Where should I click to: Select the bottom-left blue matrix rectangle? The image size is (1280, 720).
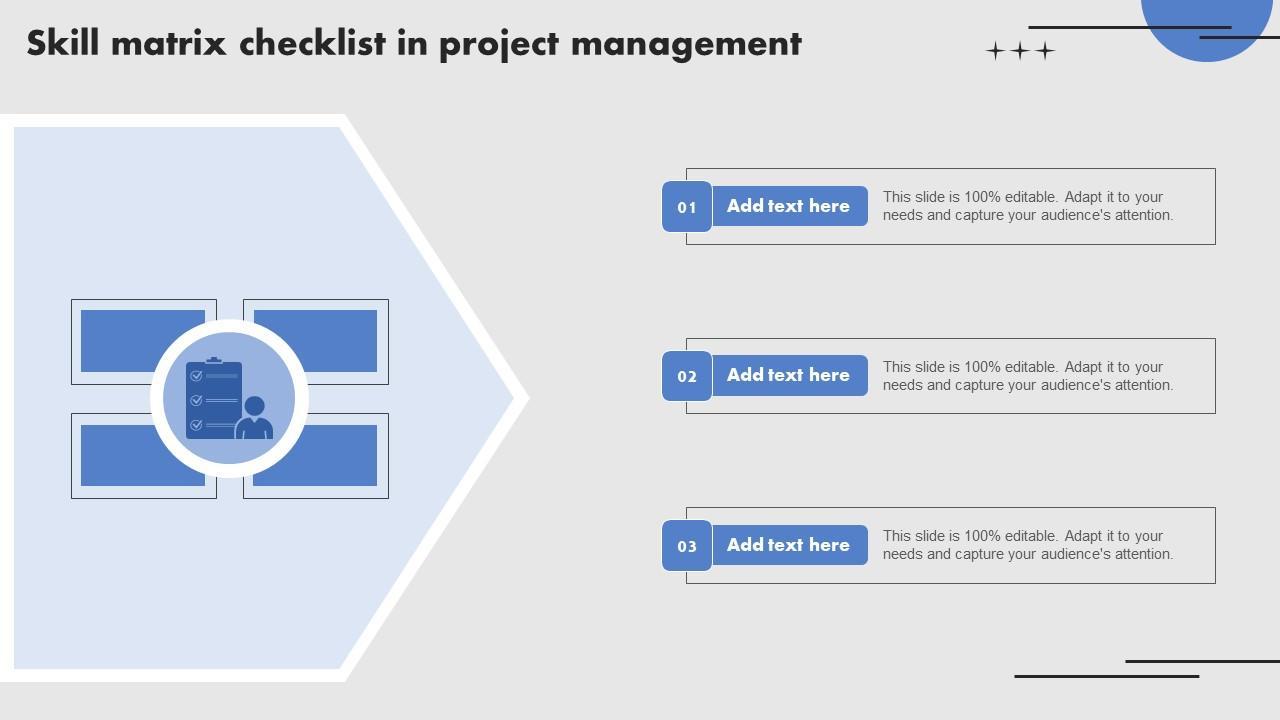click(118, 458)
